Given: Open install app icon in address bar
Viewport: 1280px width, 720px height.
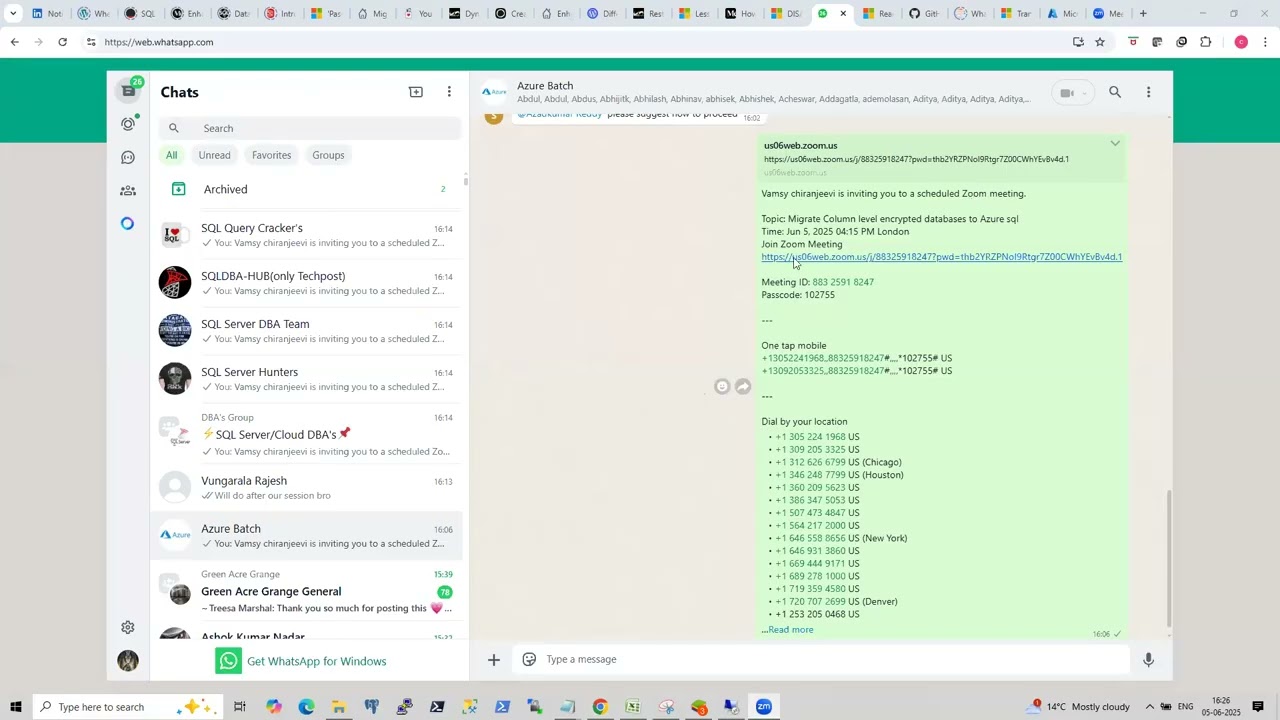Looking at the screenshot, I should tap(1078, 42).
